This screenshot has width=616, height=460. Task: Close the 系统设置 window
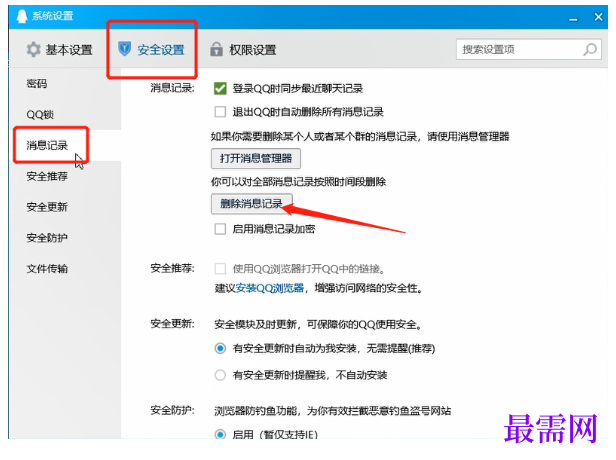(598, 17)
